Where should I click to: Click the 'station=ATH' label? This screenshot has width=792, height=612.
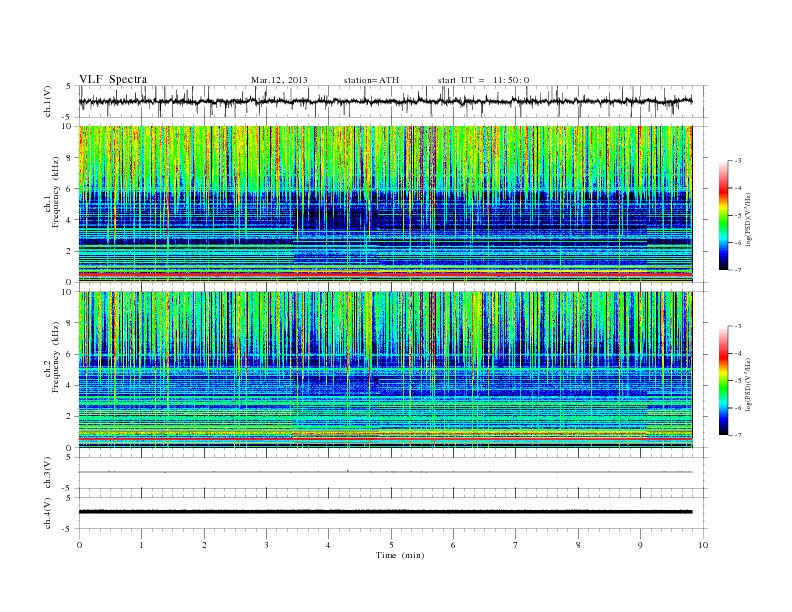click(371, 80)
